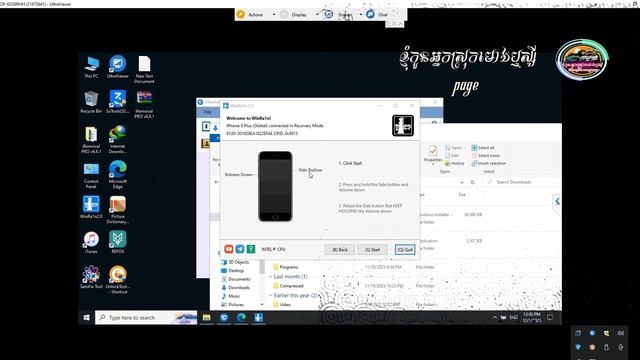Screen dimensions: 640x360
Task: Open UnlockTool Shortcut on desktop
Action: point(118,280)
